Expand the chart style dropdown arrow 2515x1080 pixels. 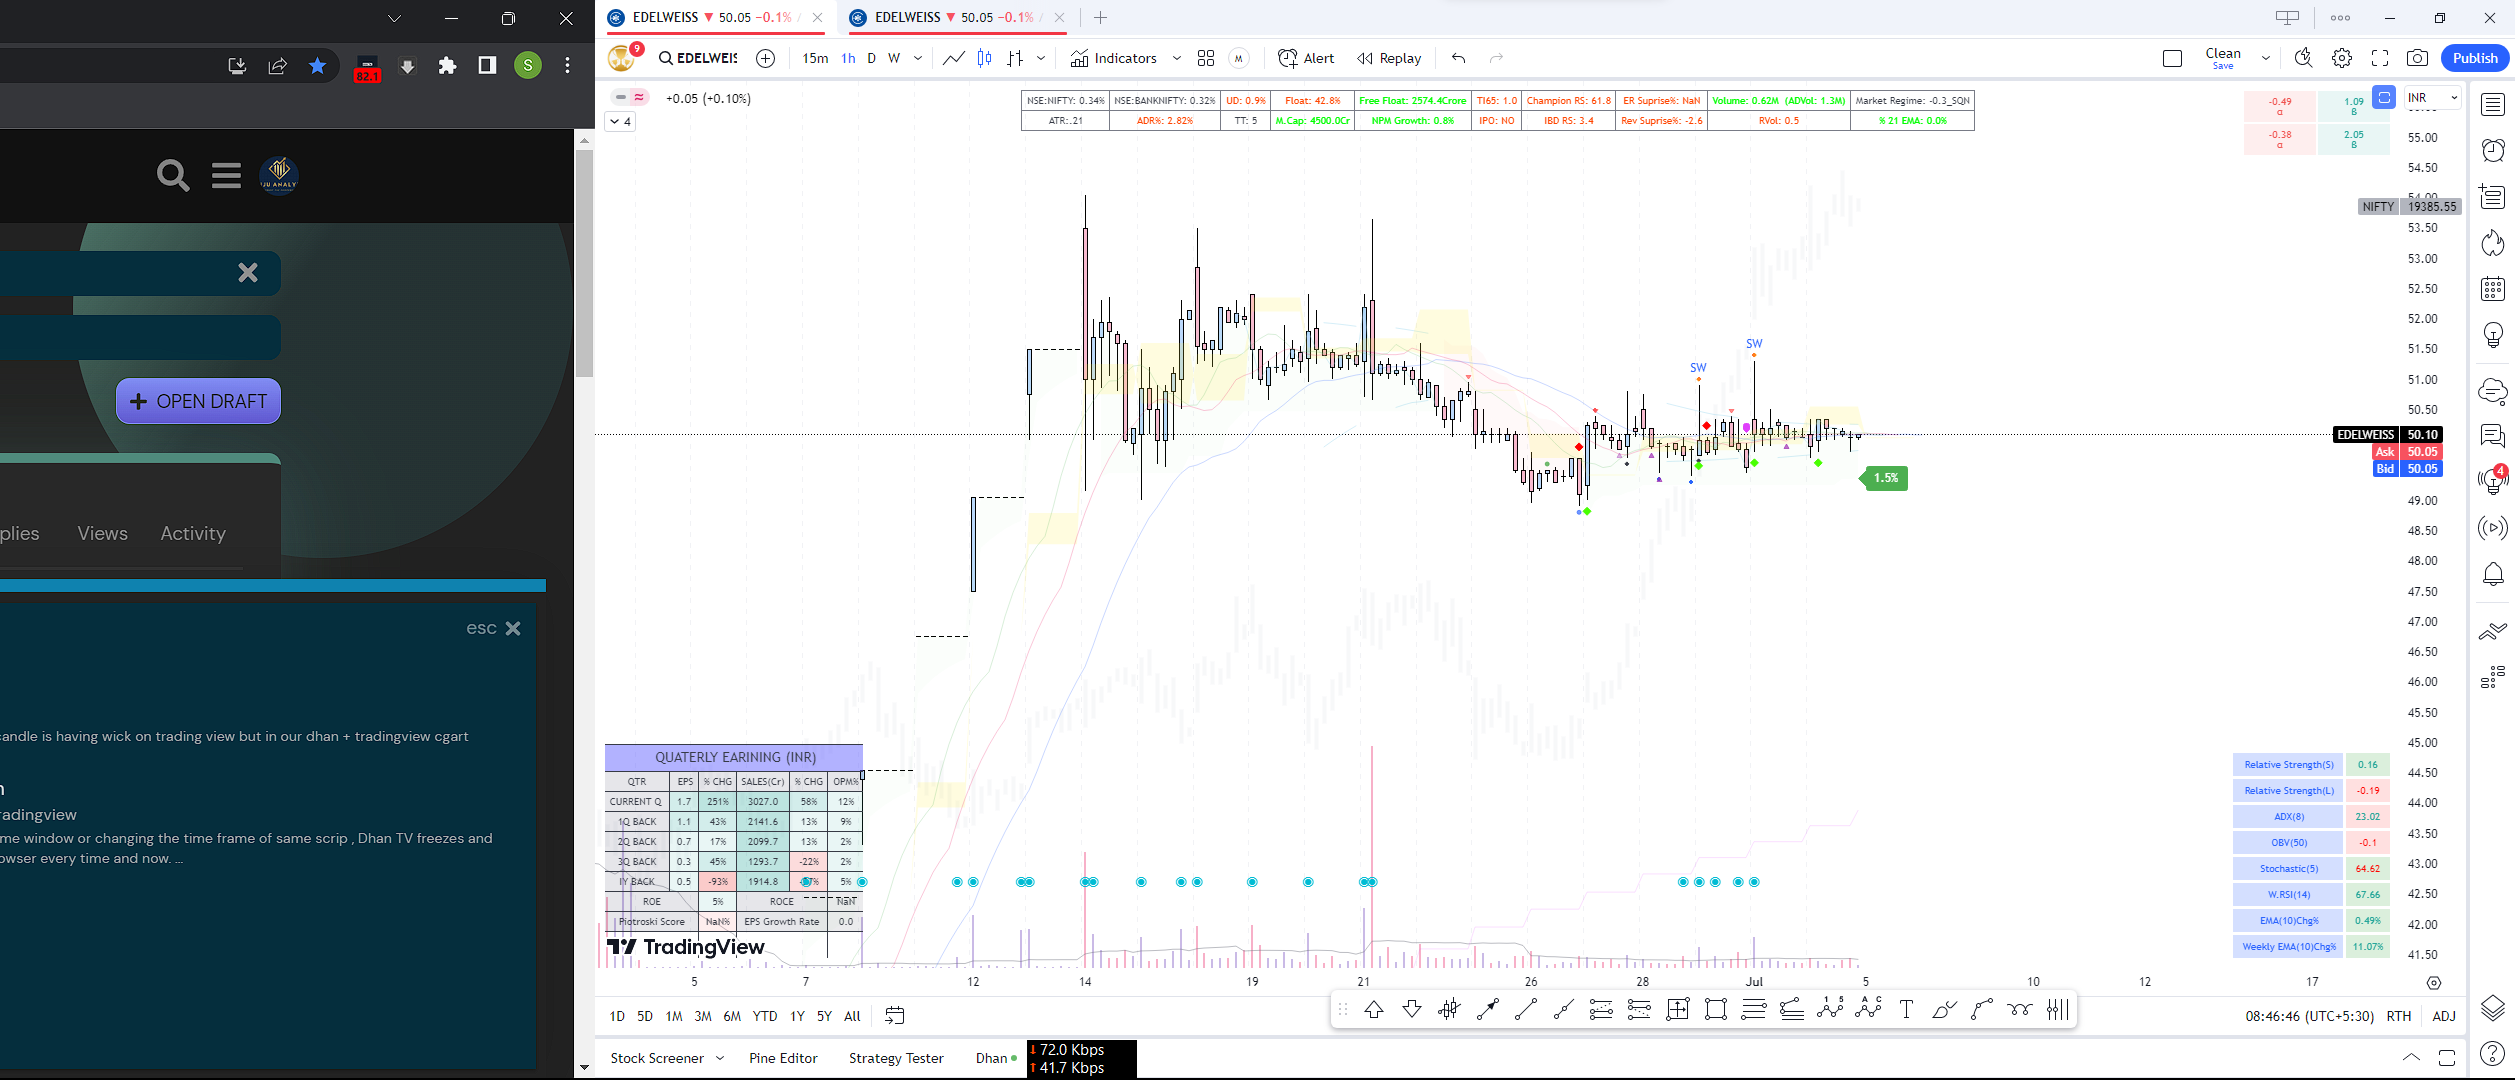[1041, 58]
